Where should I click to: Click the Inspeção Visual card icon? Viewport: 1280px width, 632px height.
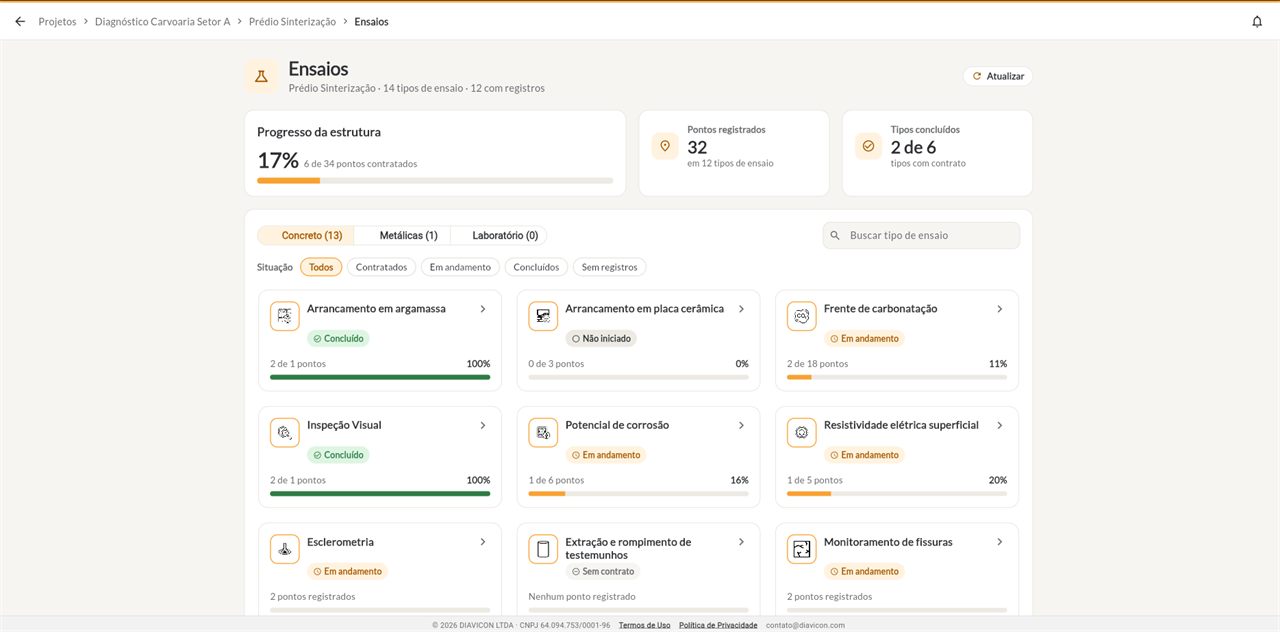(x=285, y=432)
